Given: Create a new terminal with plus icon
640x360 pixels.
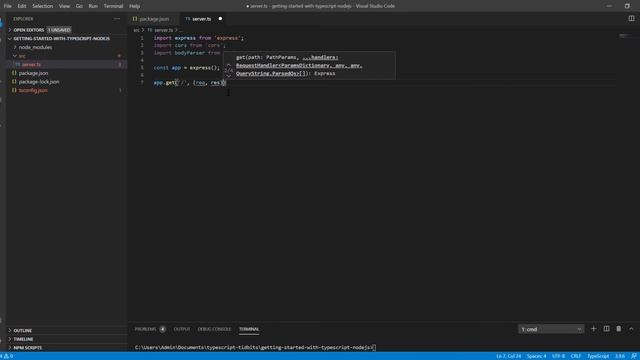Looking at the screenshot, I should coord(593,329).
